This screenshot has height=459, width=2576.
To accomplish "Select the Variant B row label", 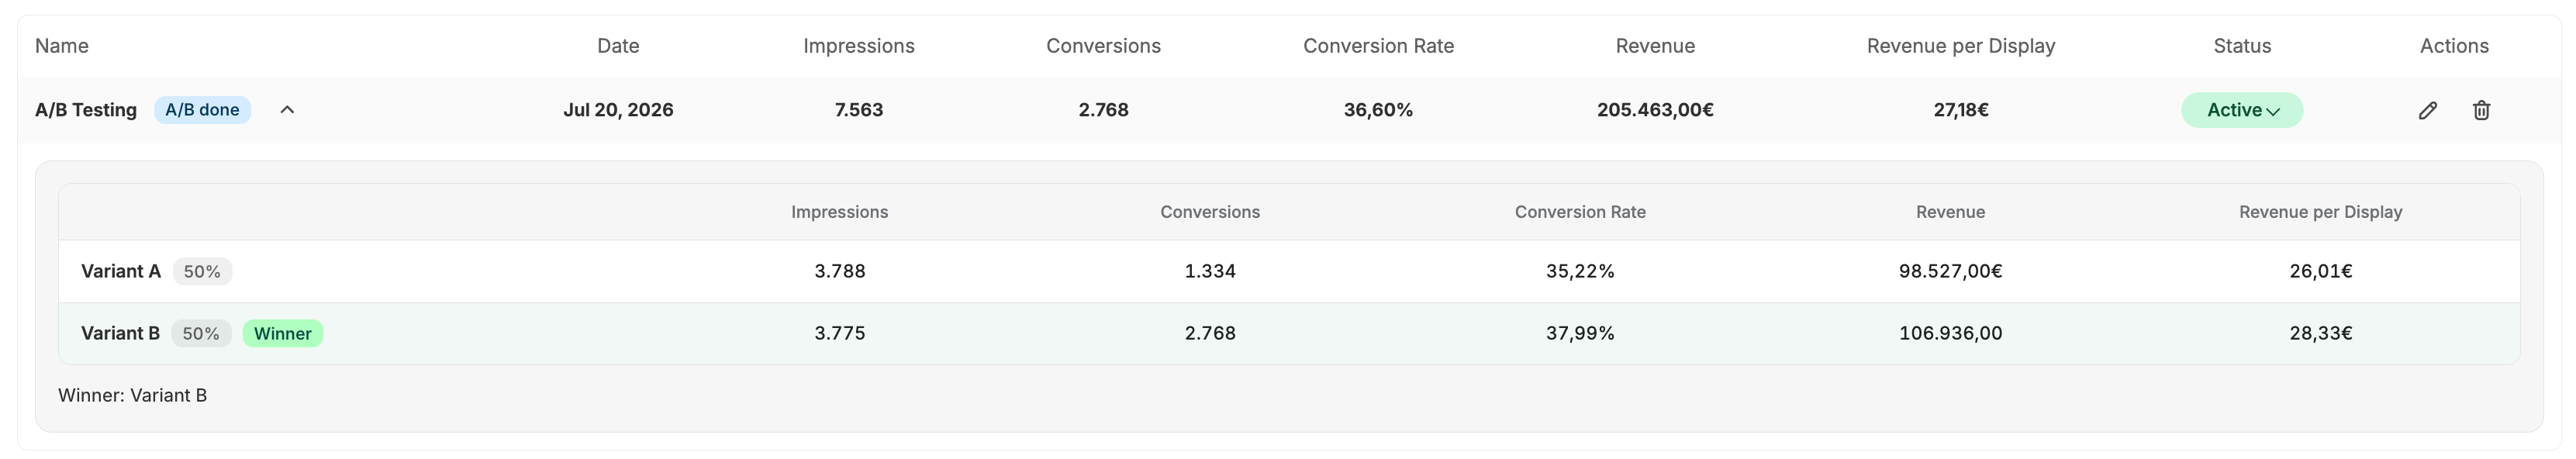I will tap(120, 334).
